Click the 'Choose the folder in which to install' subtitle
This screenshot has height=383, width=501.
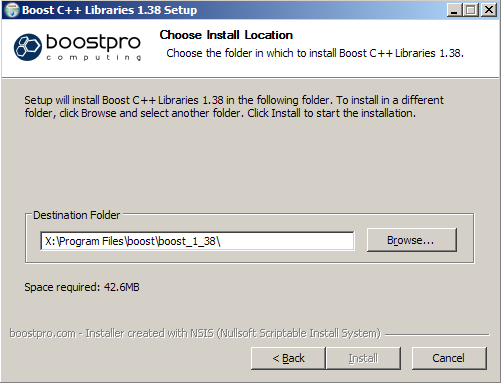(315, 53)
